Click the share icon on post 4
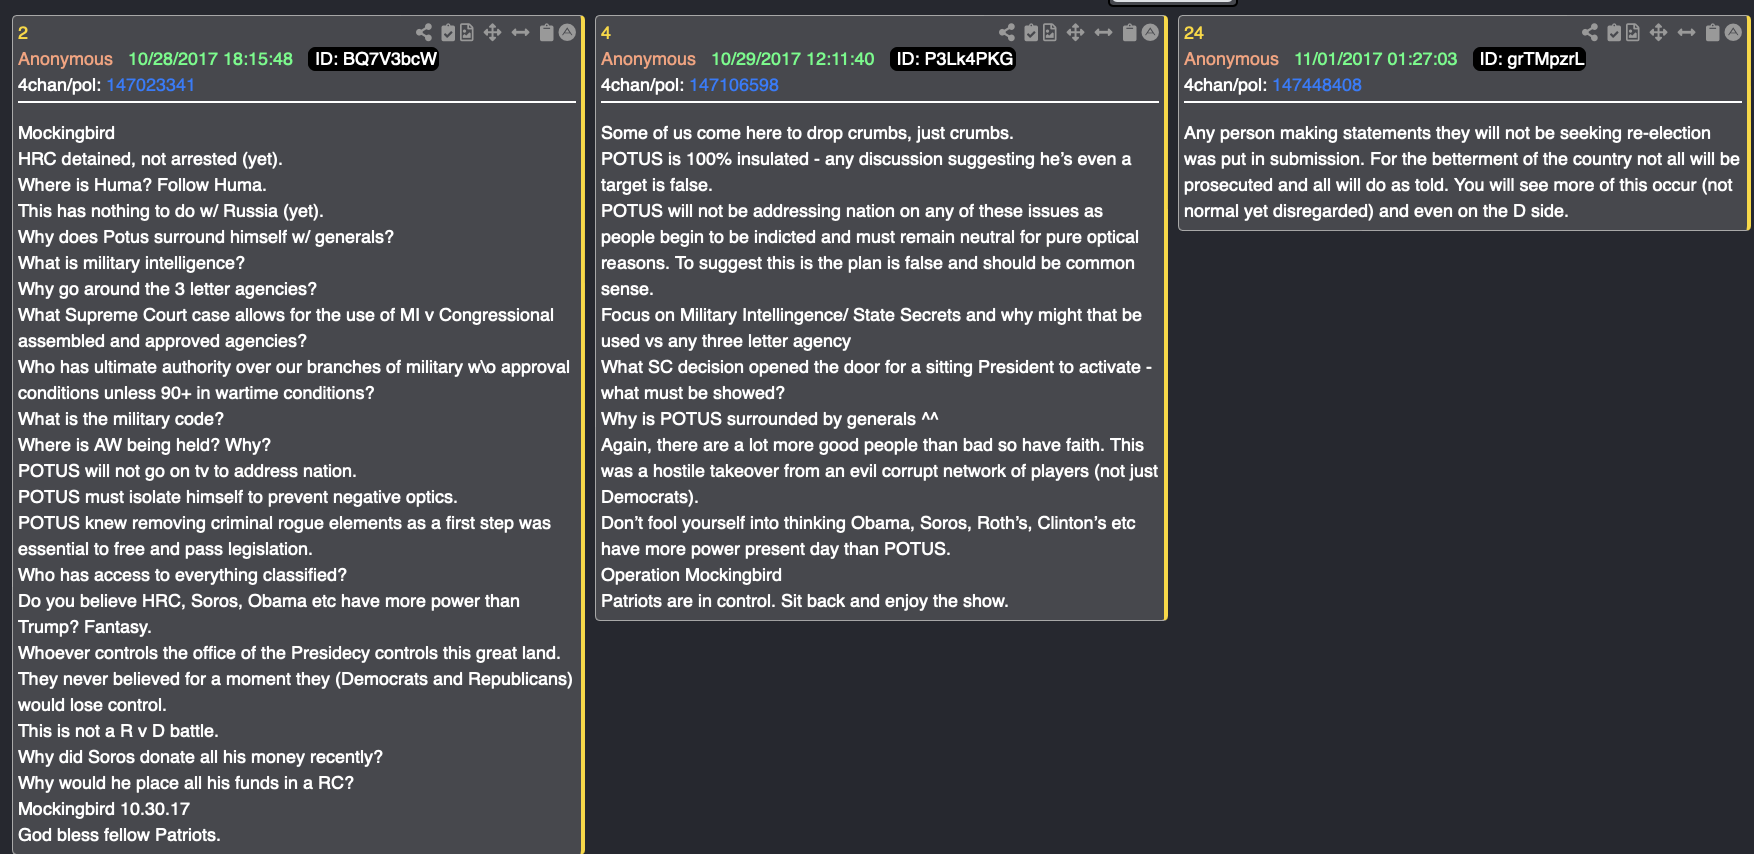Viewport: 1754px width, 854px height. pyautogui.click(x=1007, y=32)
